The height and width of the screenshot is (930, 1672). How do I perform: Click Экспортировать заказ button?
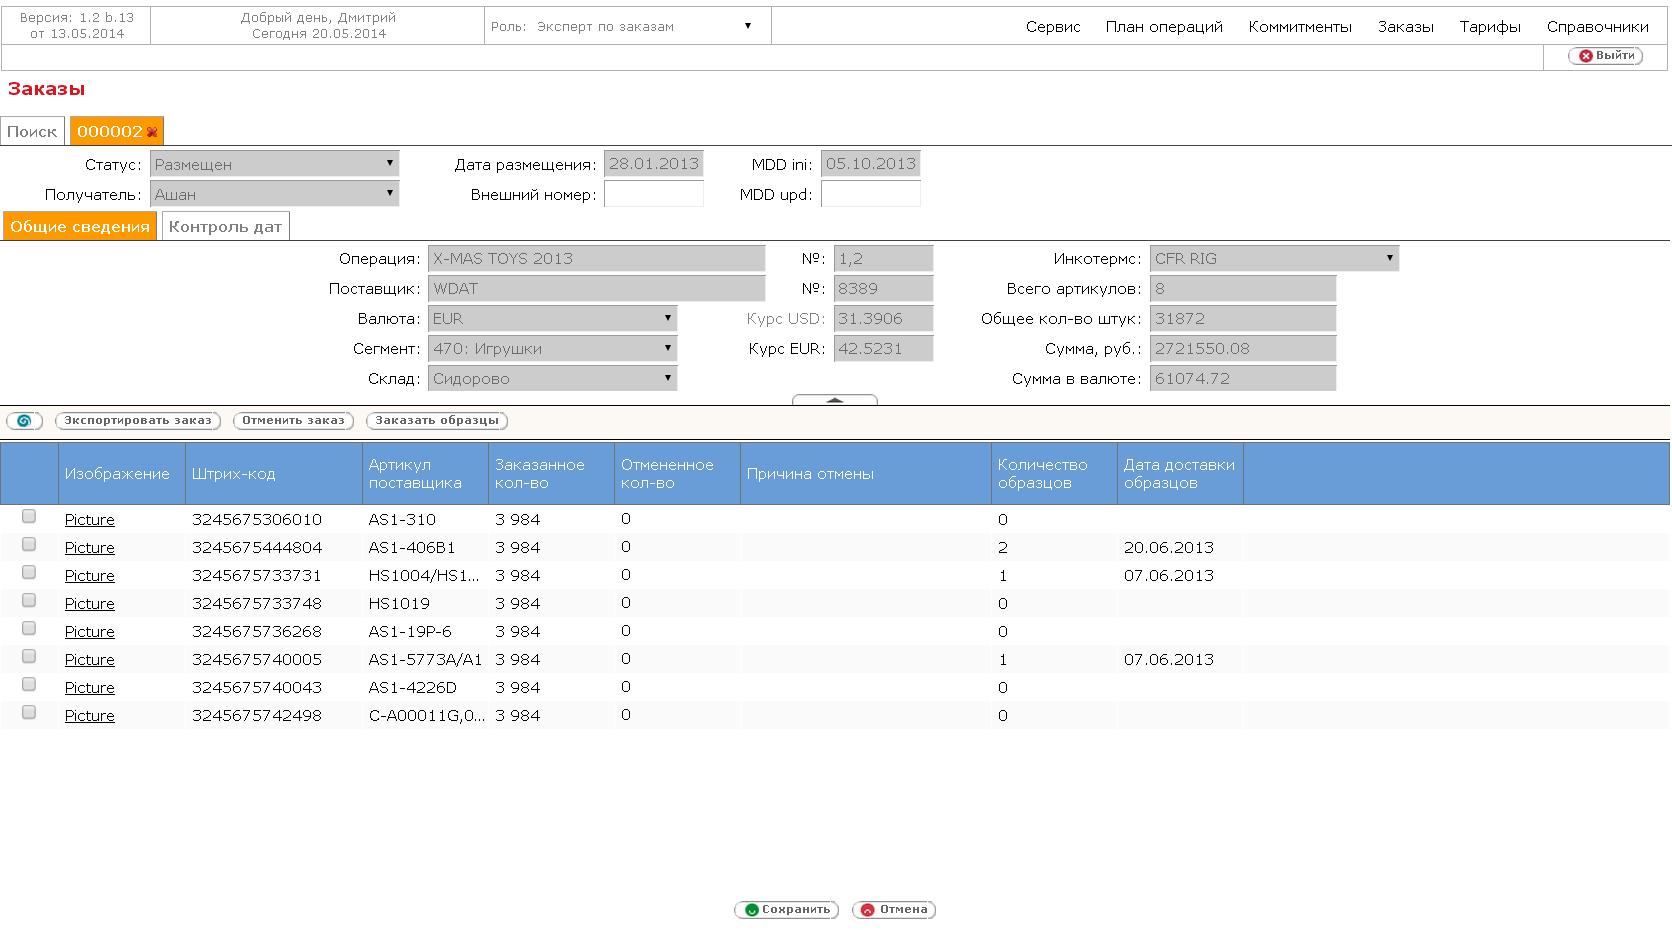(138, 421)
